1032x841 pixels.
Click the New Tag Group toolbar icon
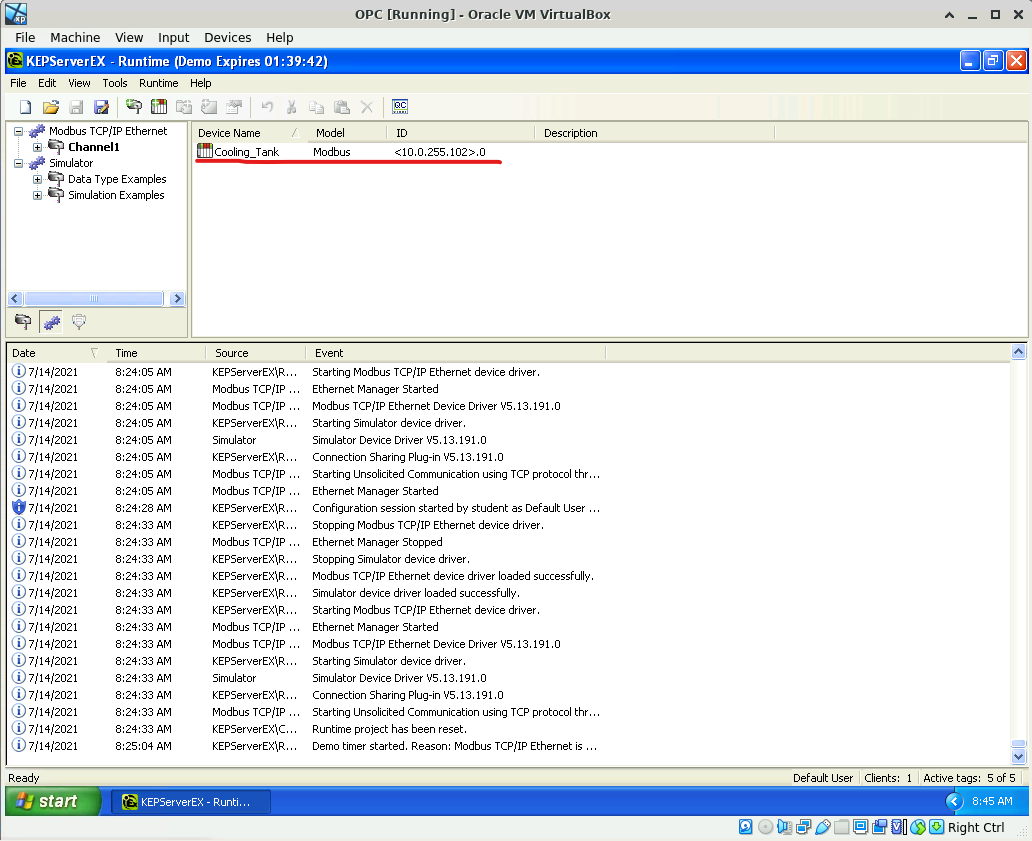point(184,107)
